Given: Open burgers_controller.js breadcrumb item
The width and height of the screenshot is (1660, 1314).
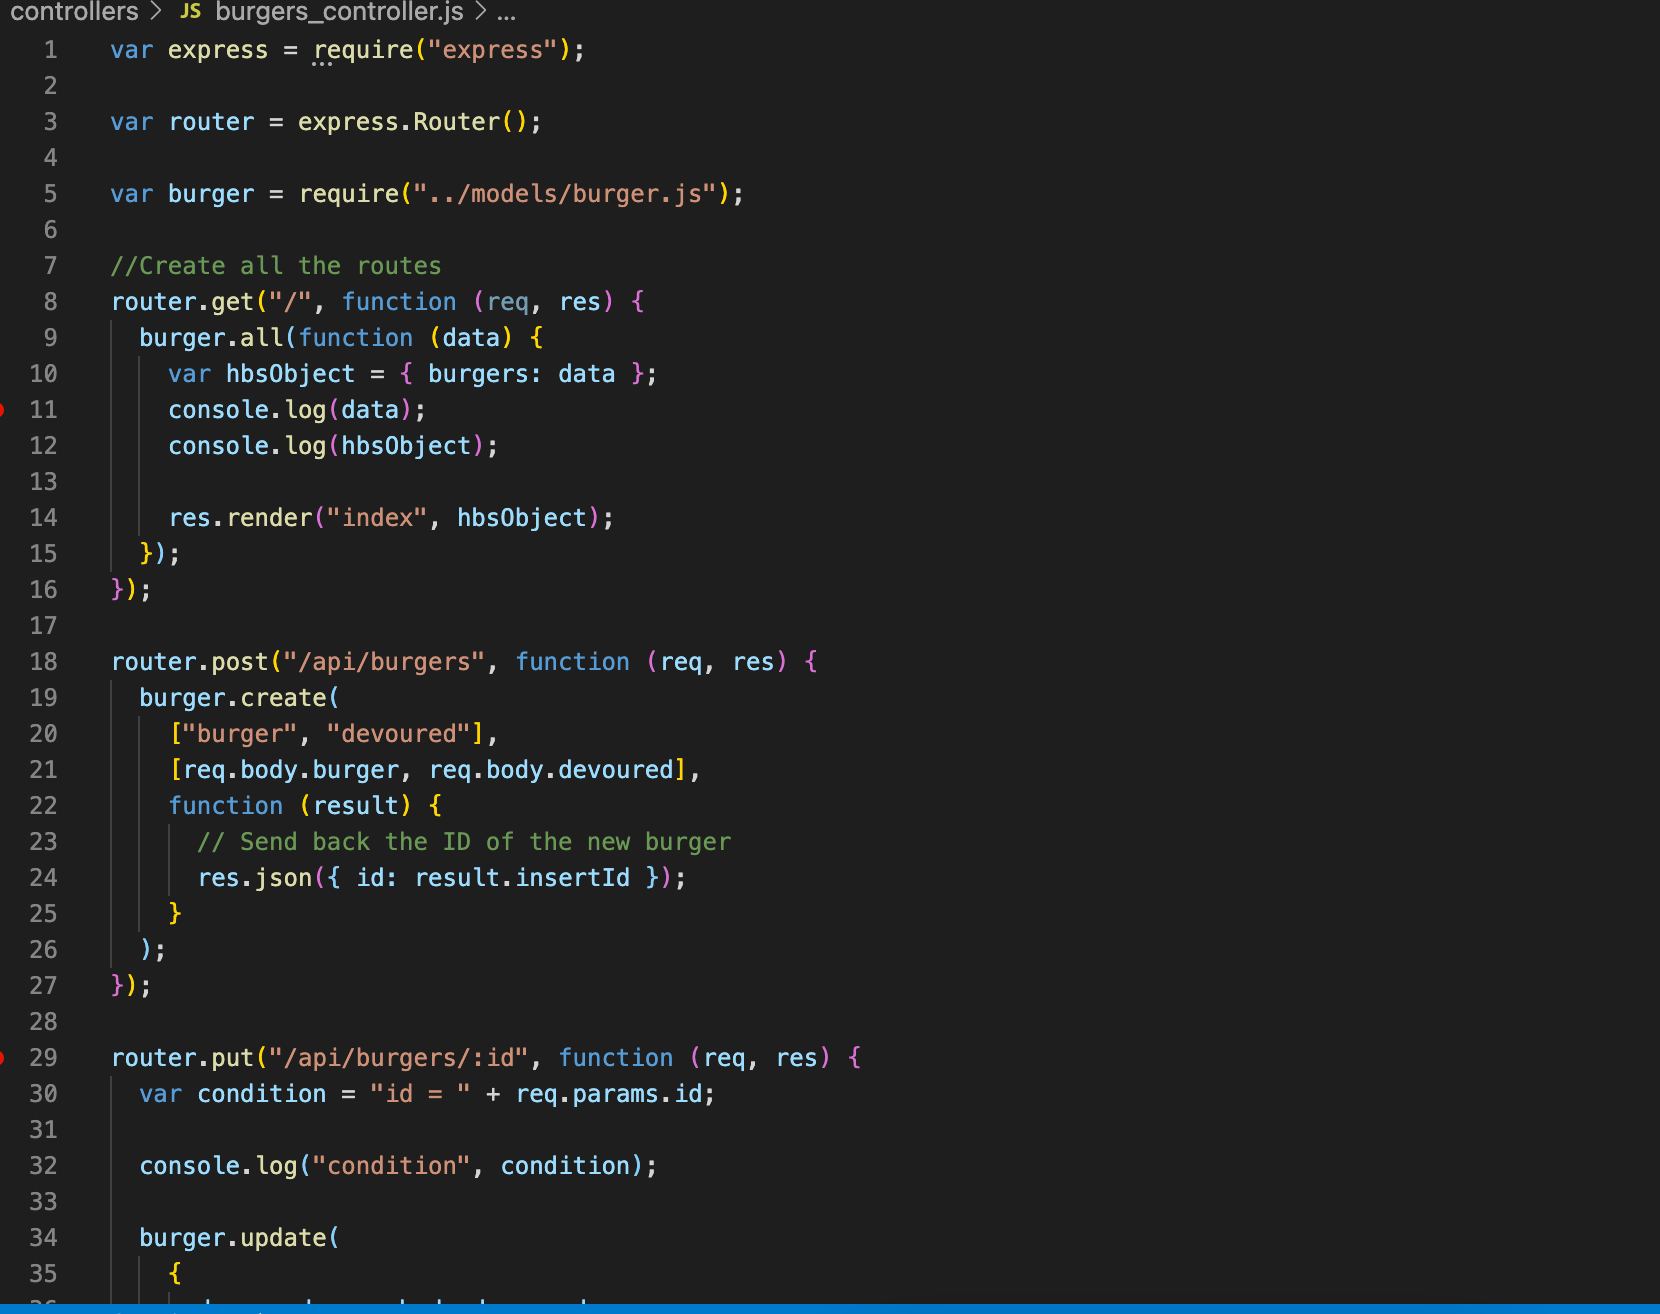Looking at the screenshot, I should tap(339, 11).
